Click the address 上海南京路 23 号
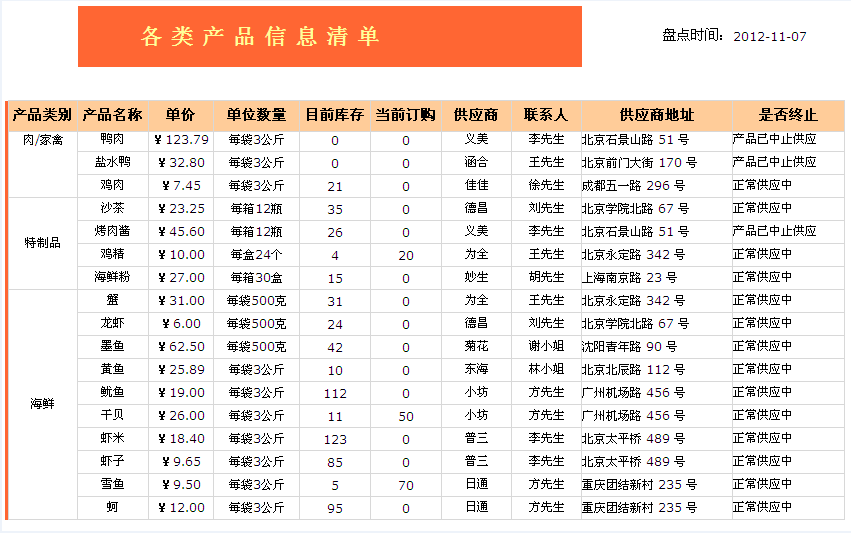The width and height of the screenshot is (851, 533). [x=630, y=278]
